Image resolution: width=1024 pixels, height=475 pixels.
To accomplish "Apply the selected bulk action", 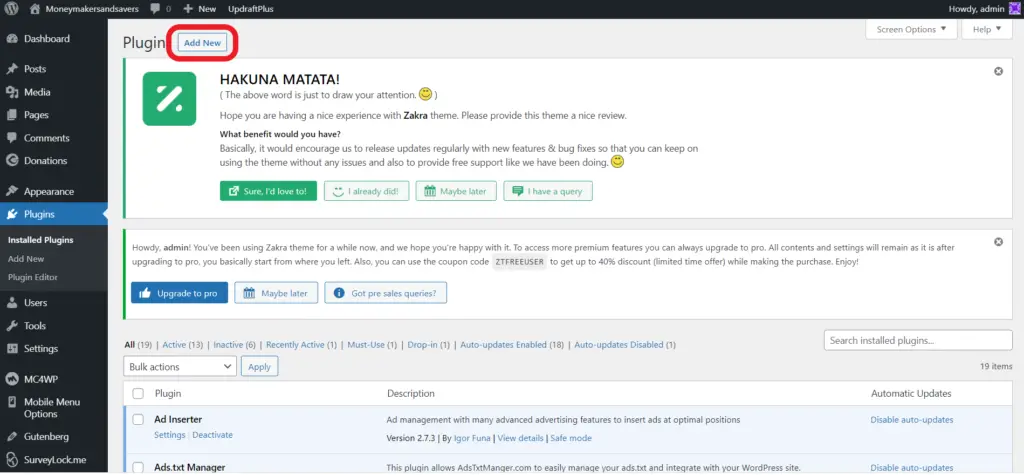I will [x=259, y=367].
